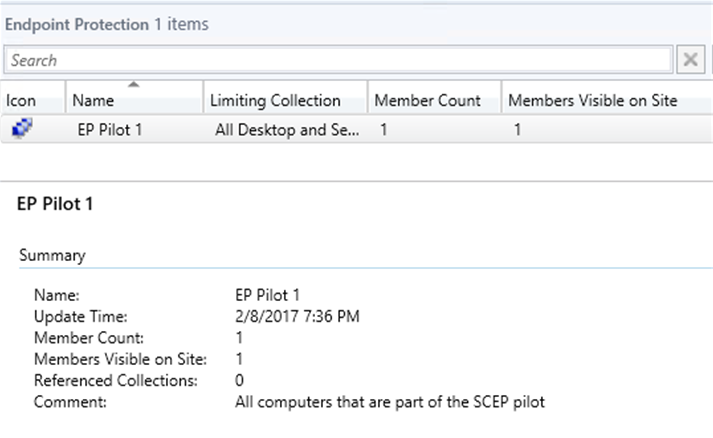Image resolution: width=713 pixels, height=438 pixels.
Task: Click the Summary section label
Action: click(x=52, y=255)
